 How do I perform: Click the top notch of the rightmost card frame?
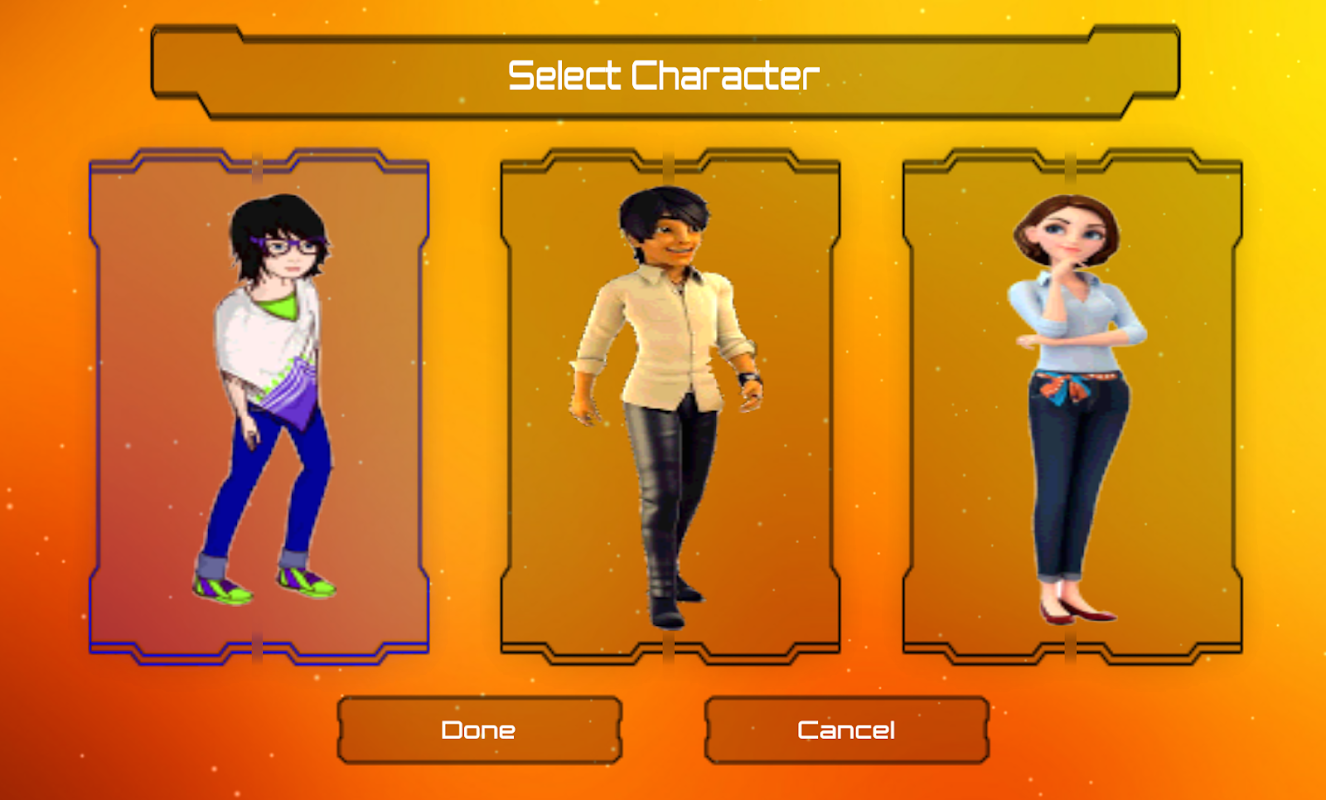pos(1070,161)
